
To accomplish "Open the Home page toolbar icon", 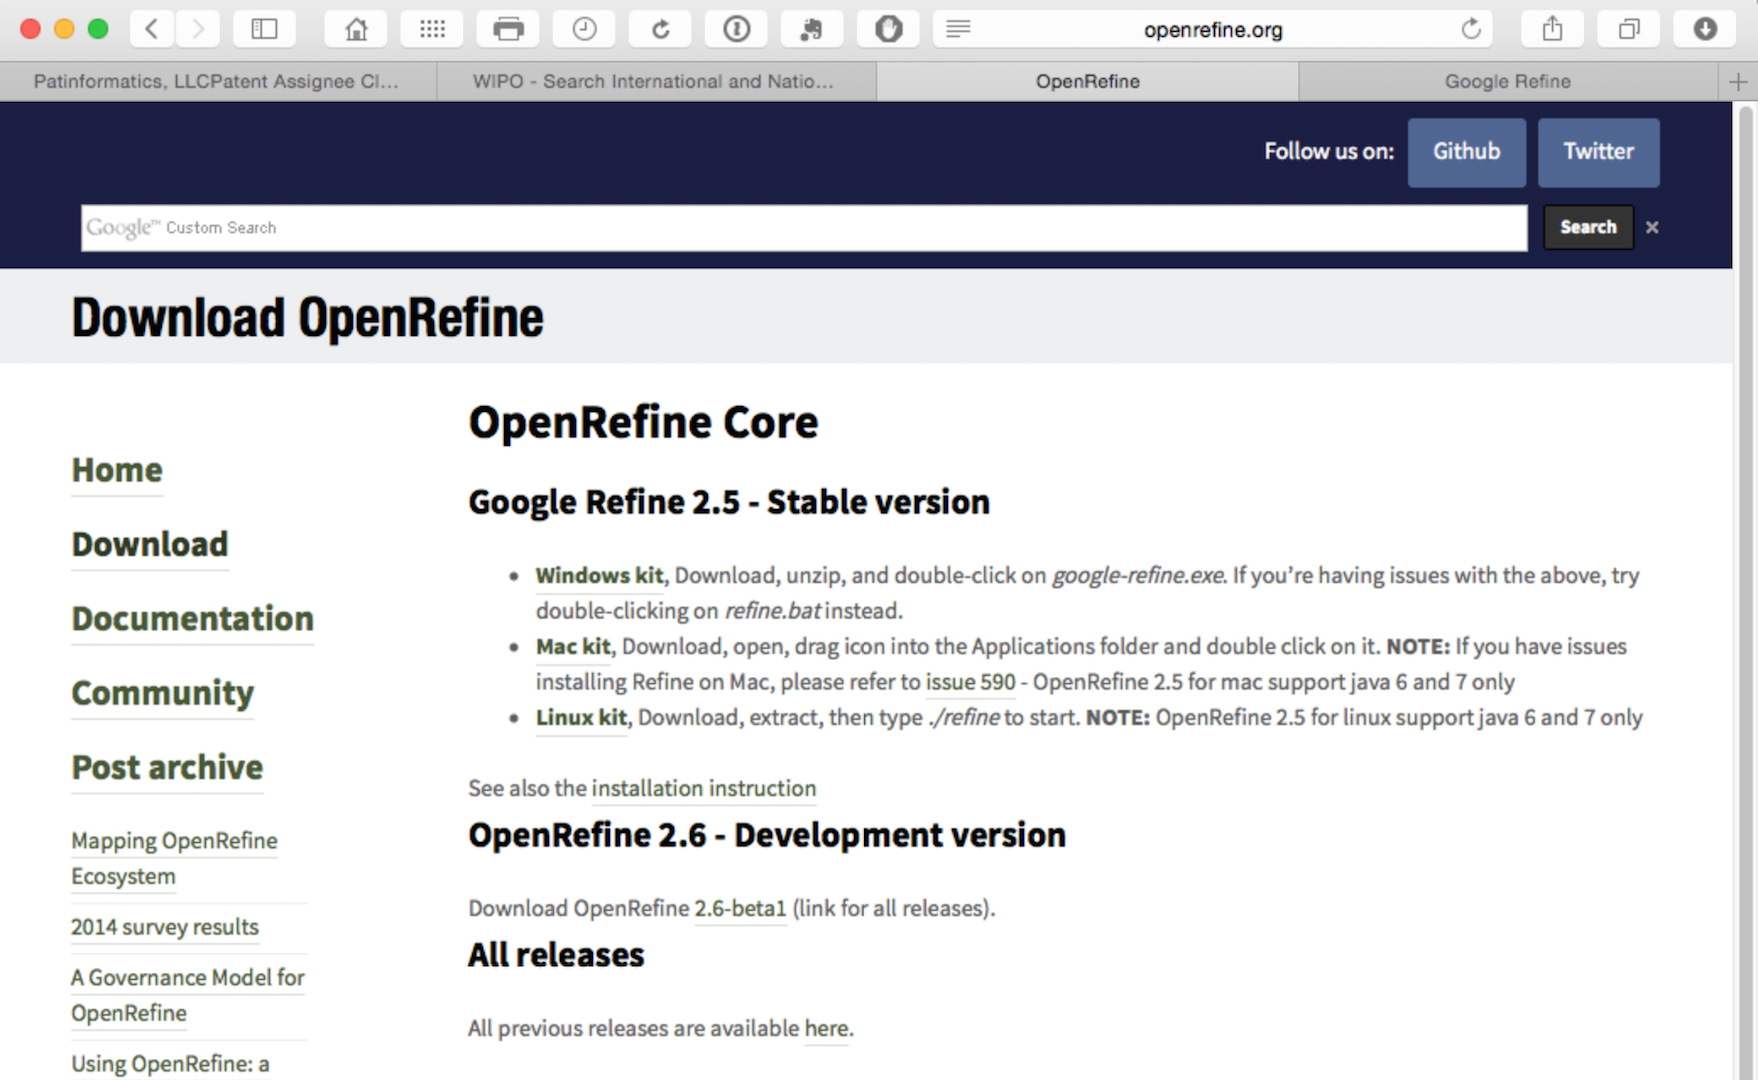I will click(356, 29).
